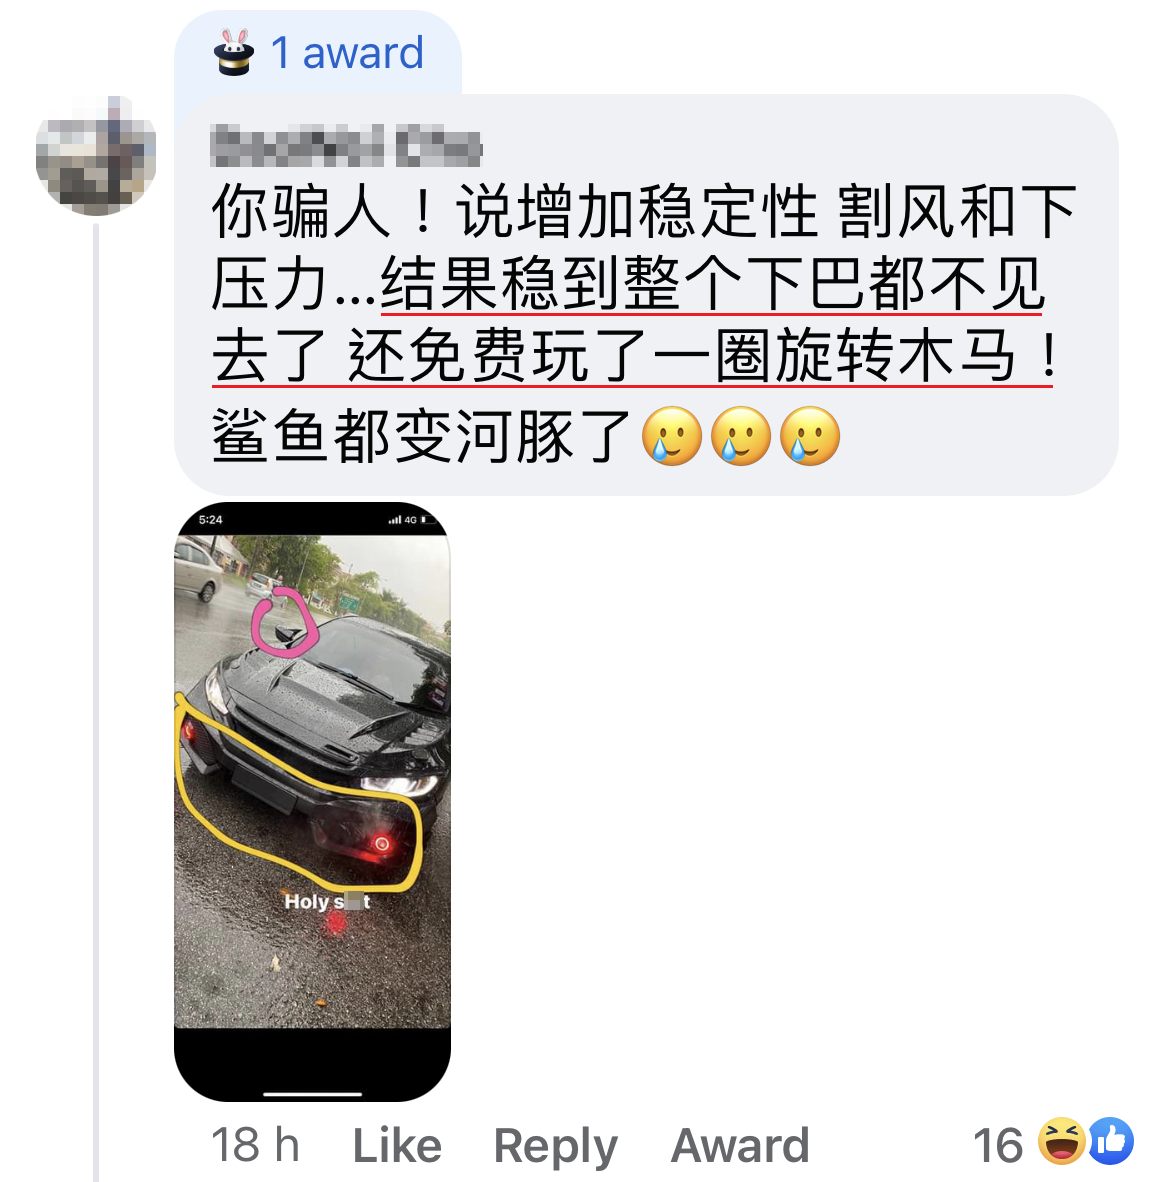1170x1182 pixels.
Task: Click the Chinese comment text bubble
Action: coord(646,295)
